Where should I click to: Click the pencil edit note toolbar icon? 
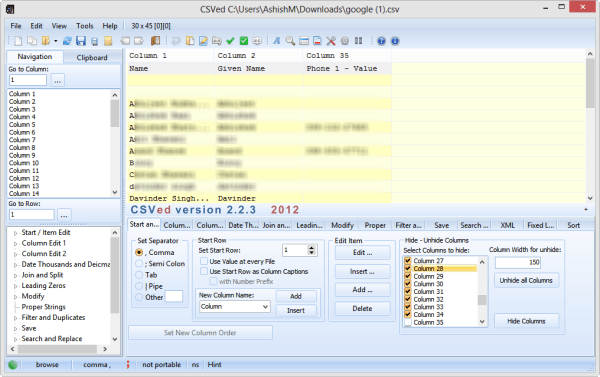(203, 41)
